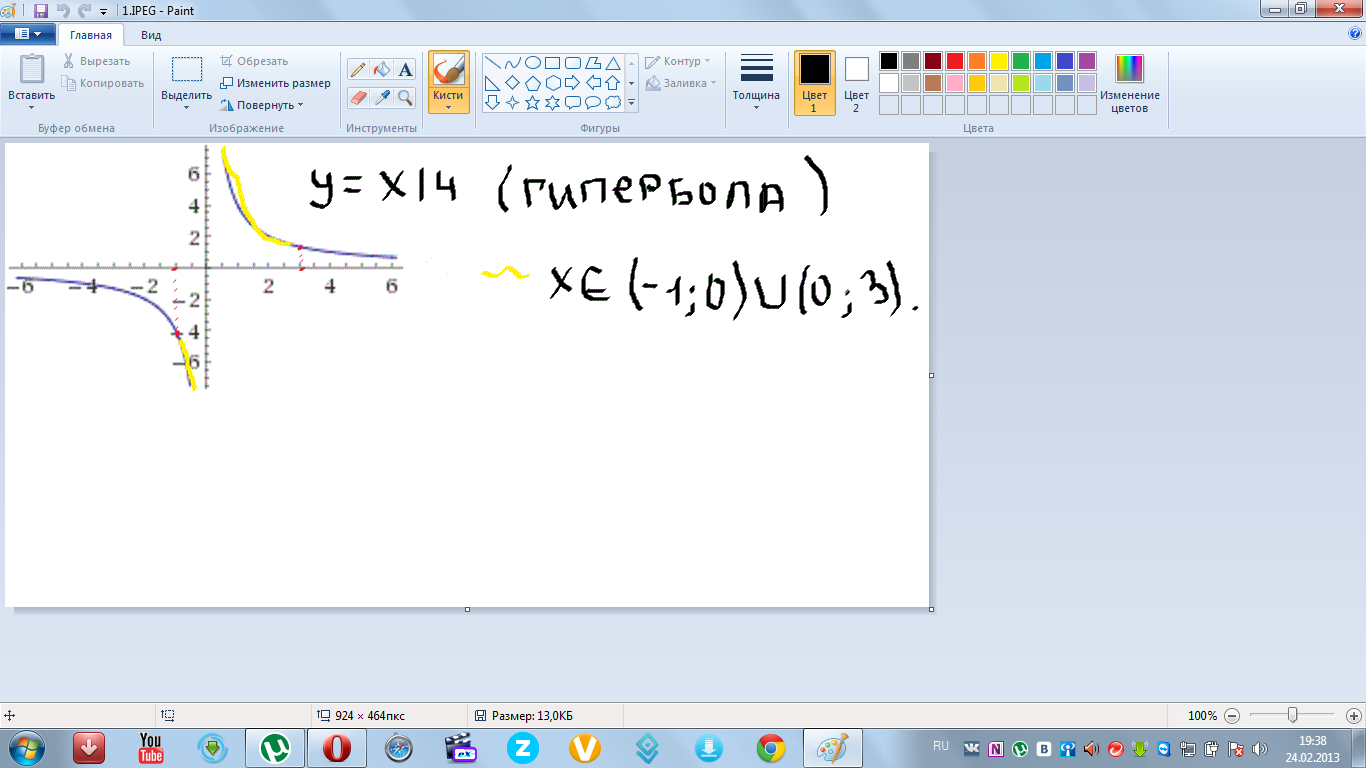This screenshot has width=1366, height=768.
Task: Click the zoom slider handle
Action: click(x=1293, y=715)
